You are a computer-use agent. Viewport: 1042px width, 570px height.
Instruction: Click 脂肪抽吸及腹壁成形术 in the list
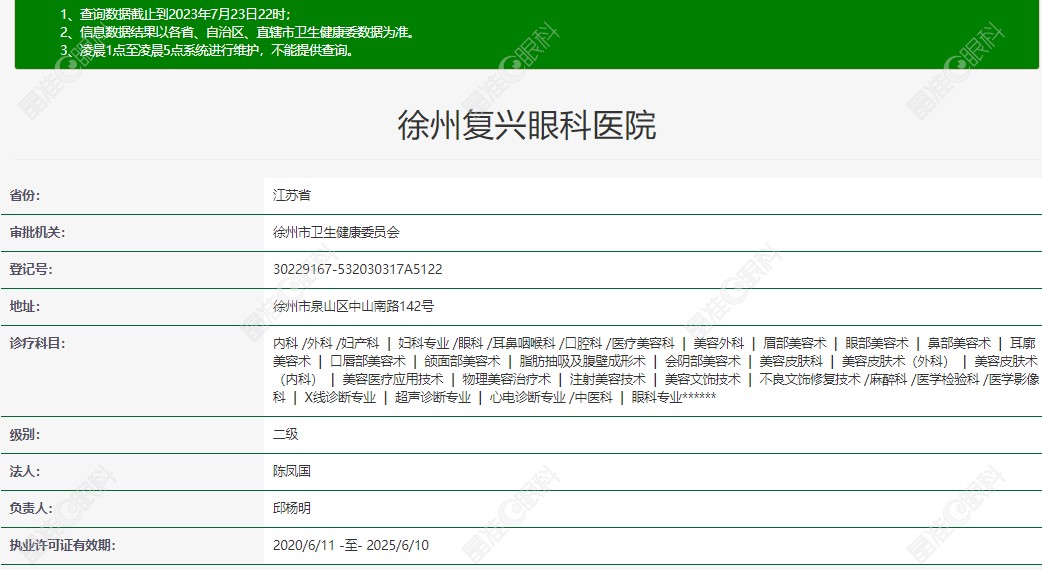[582, 361]
